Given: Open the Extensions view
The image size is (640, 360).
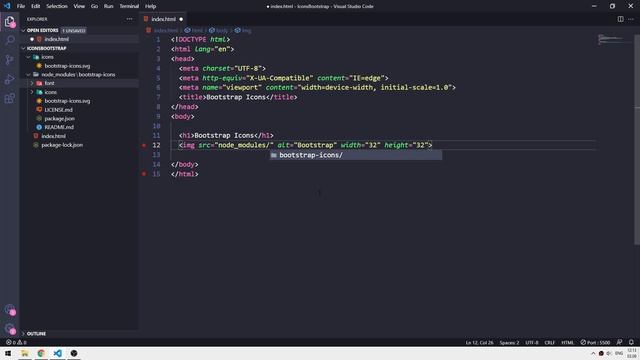Looking at the screenshot, I should point(9,98).
